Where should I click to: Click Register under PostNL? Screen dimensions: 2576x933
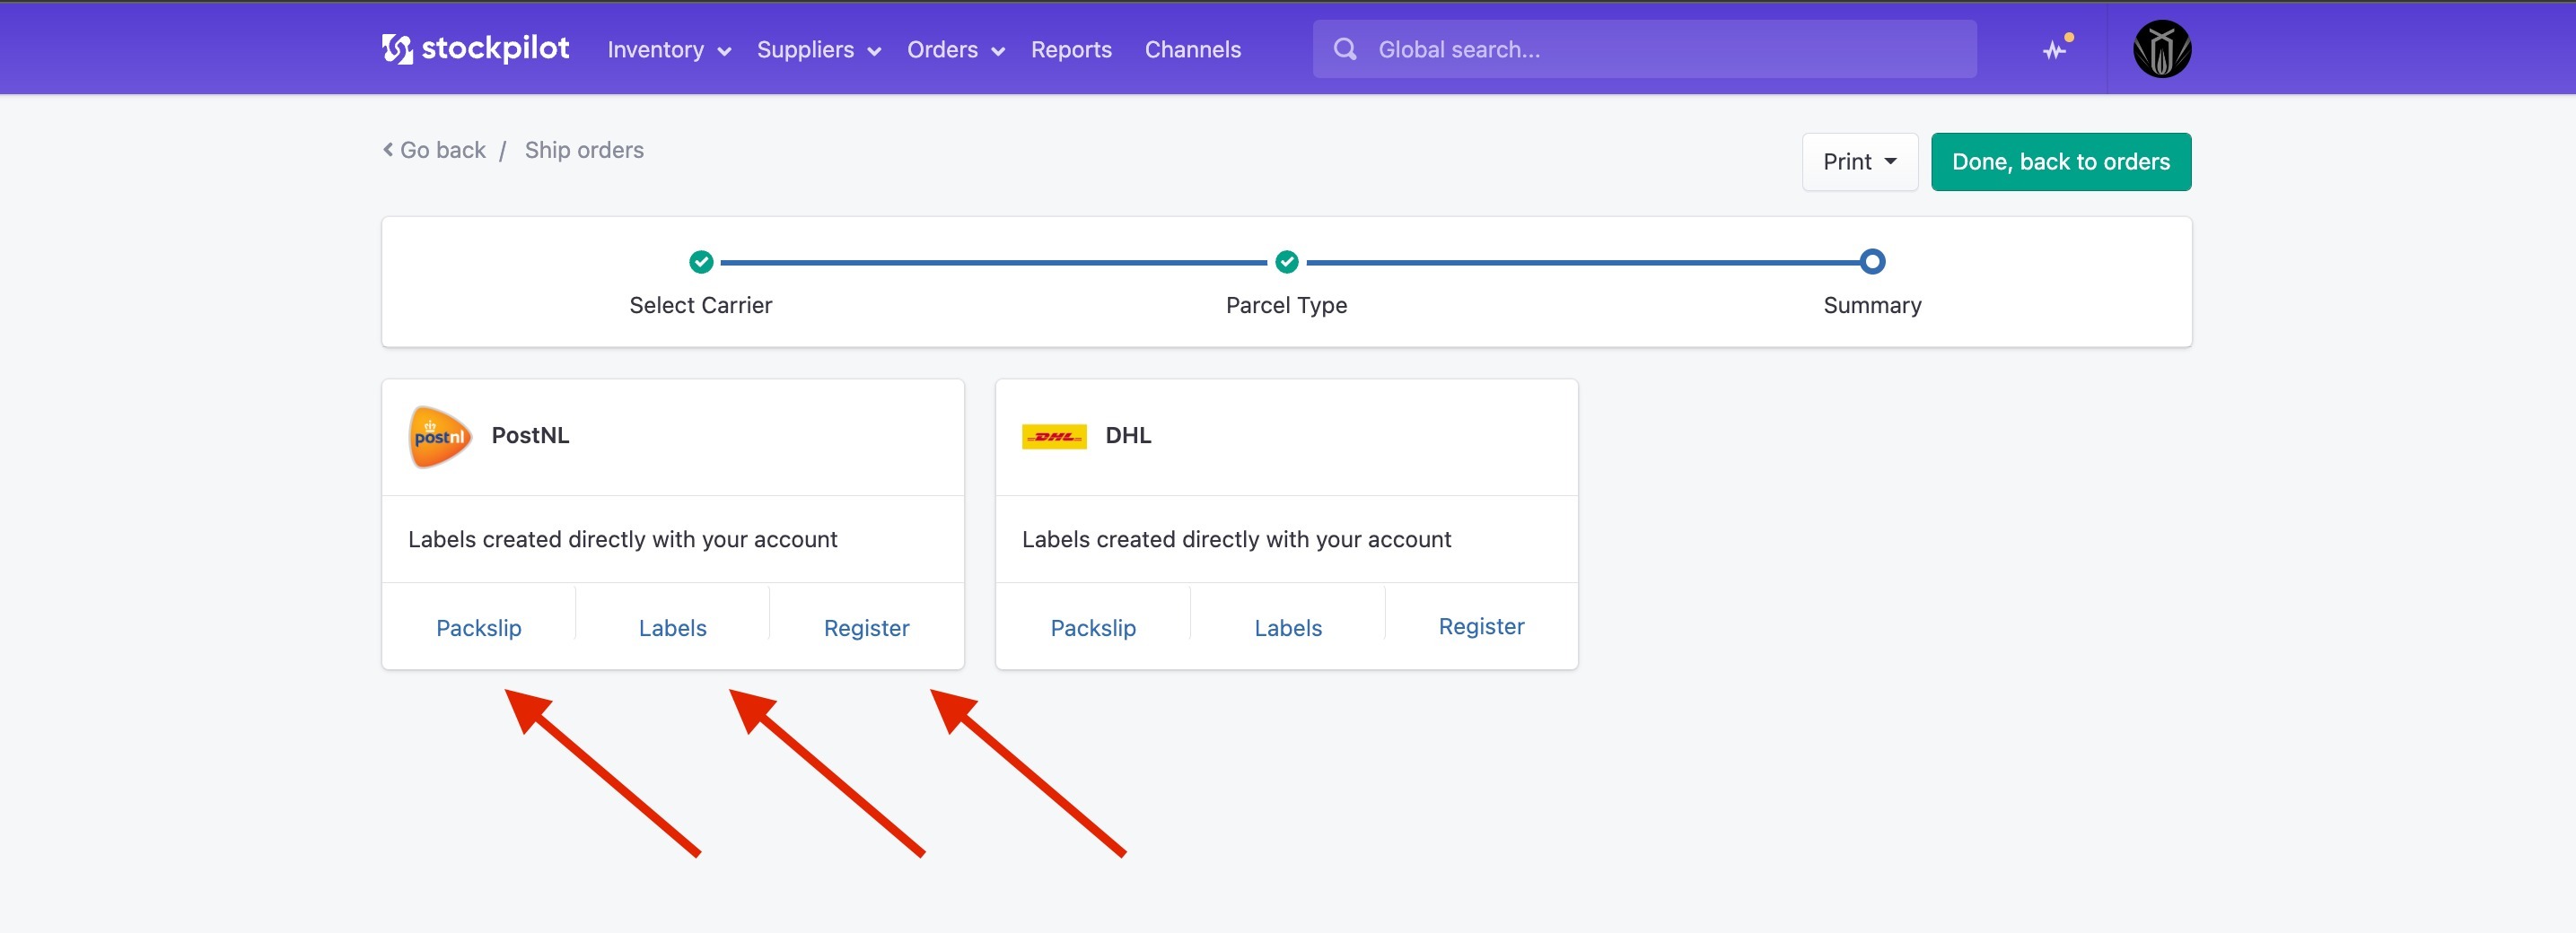866,627
